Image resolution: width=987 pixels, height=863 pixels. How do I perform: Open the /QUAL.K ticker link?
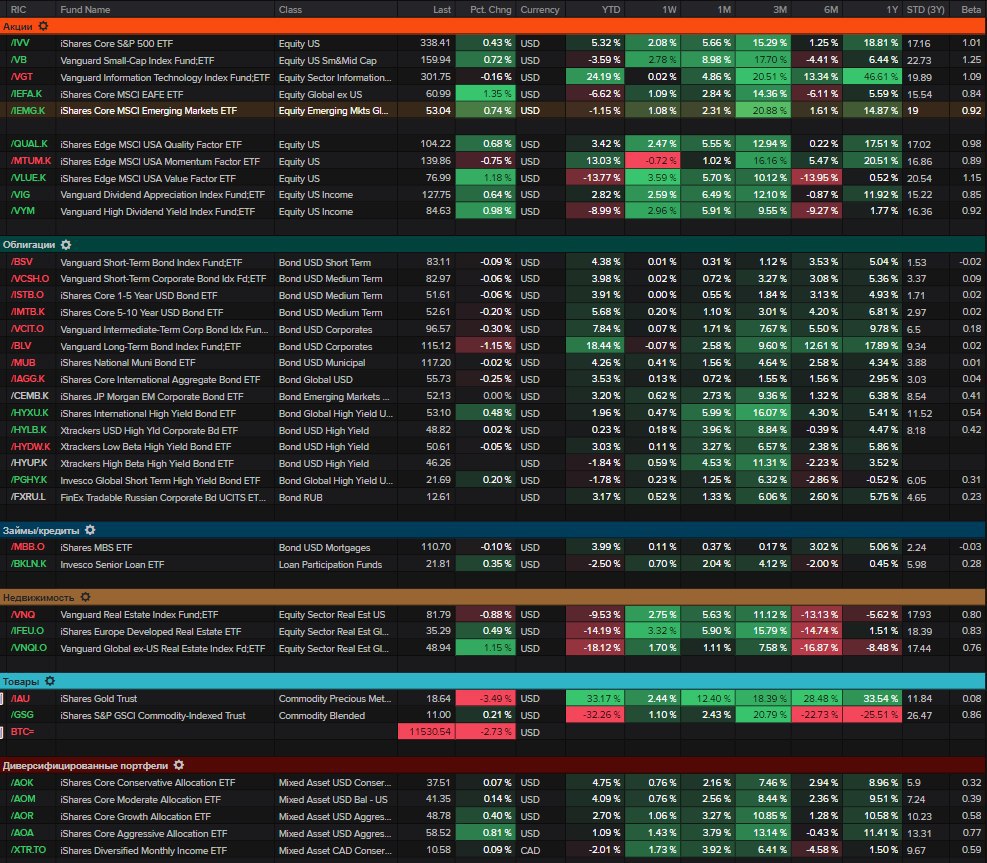29,144
